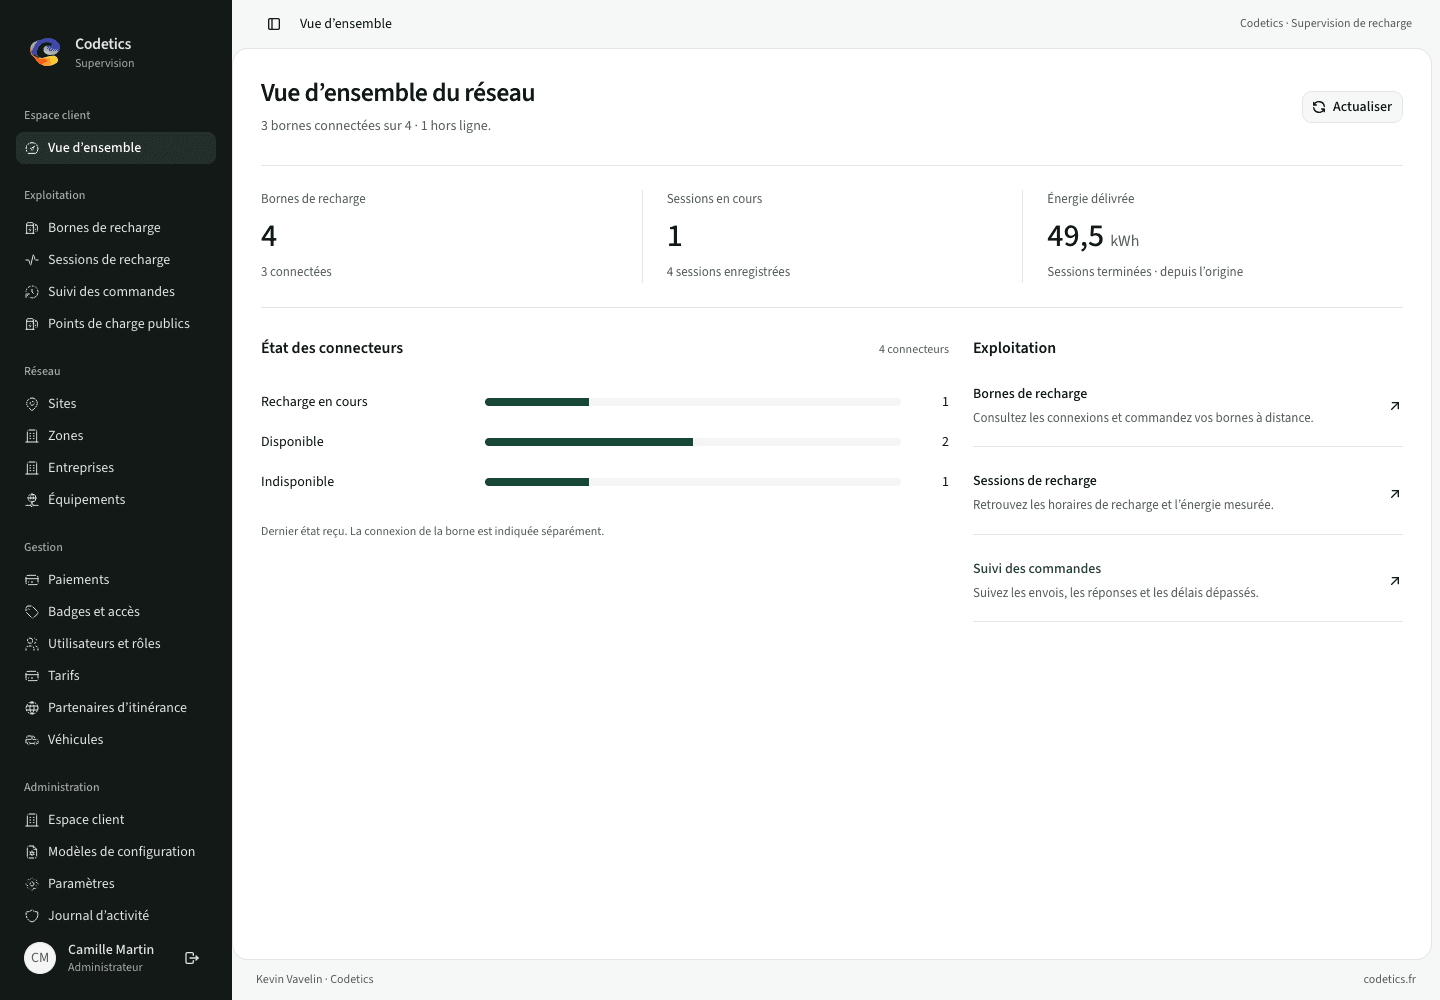Click the Paramètres gear icon
The image size is (1440, 1000).
tap(32, 884)
